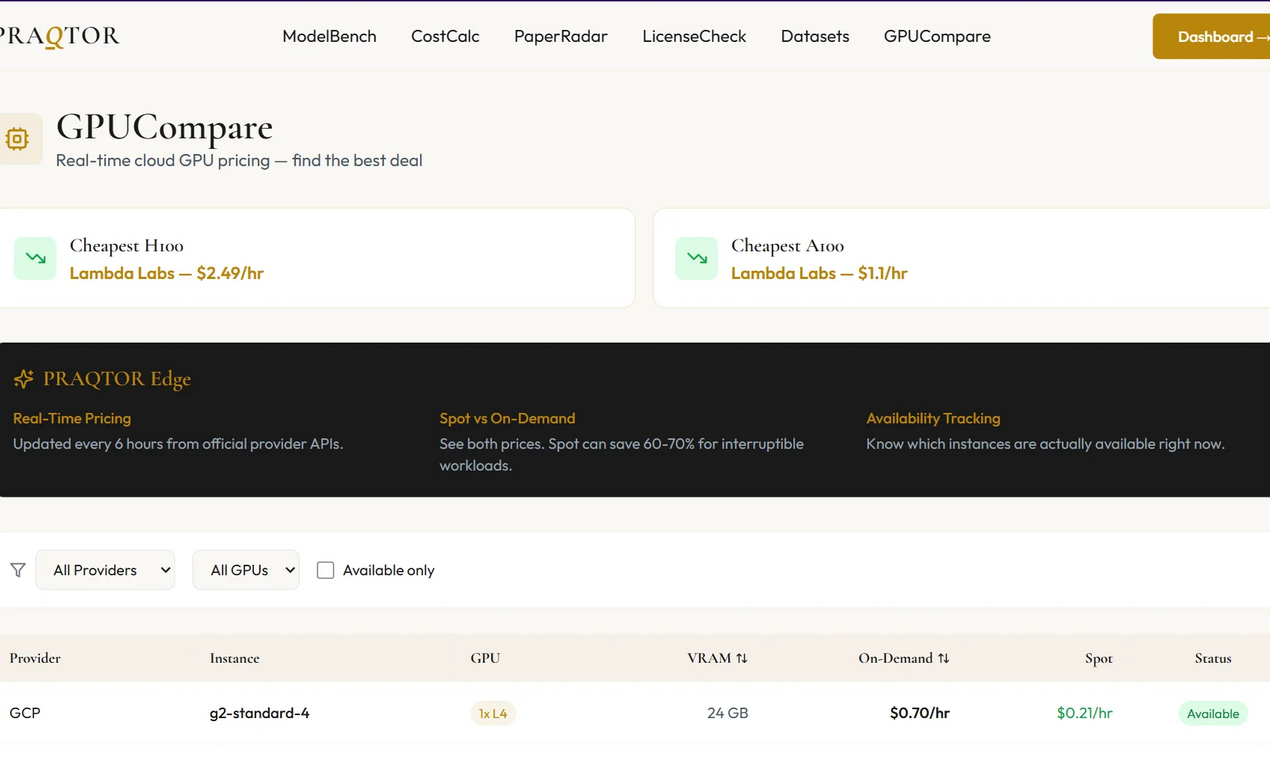
Task: Click Lambda Labs — $2.49/hr text
Action: (167, 273)
